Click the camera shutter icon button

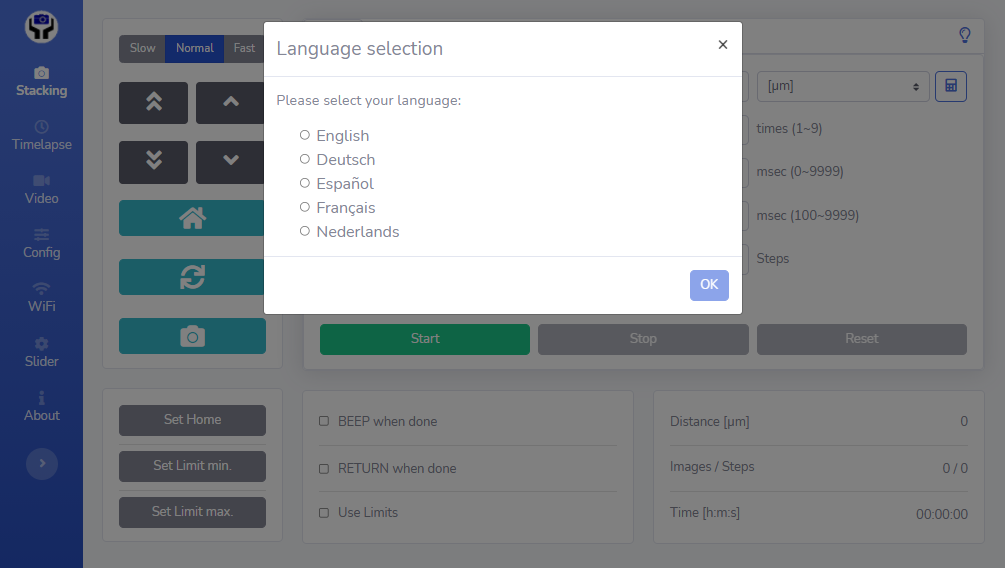(x=192, y=336)
